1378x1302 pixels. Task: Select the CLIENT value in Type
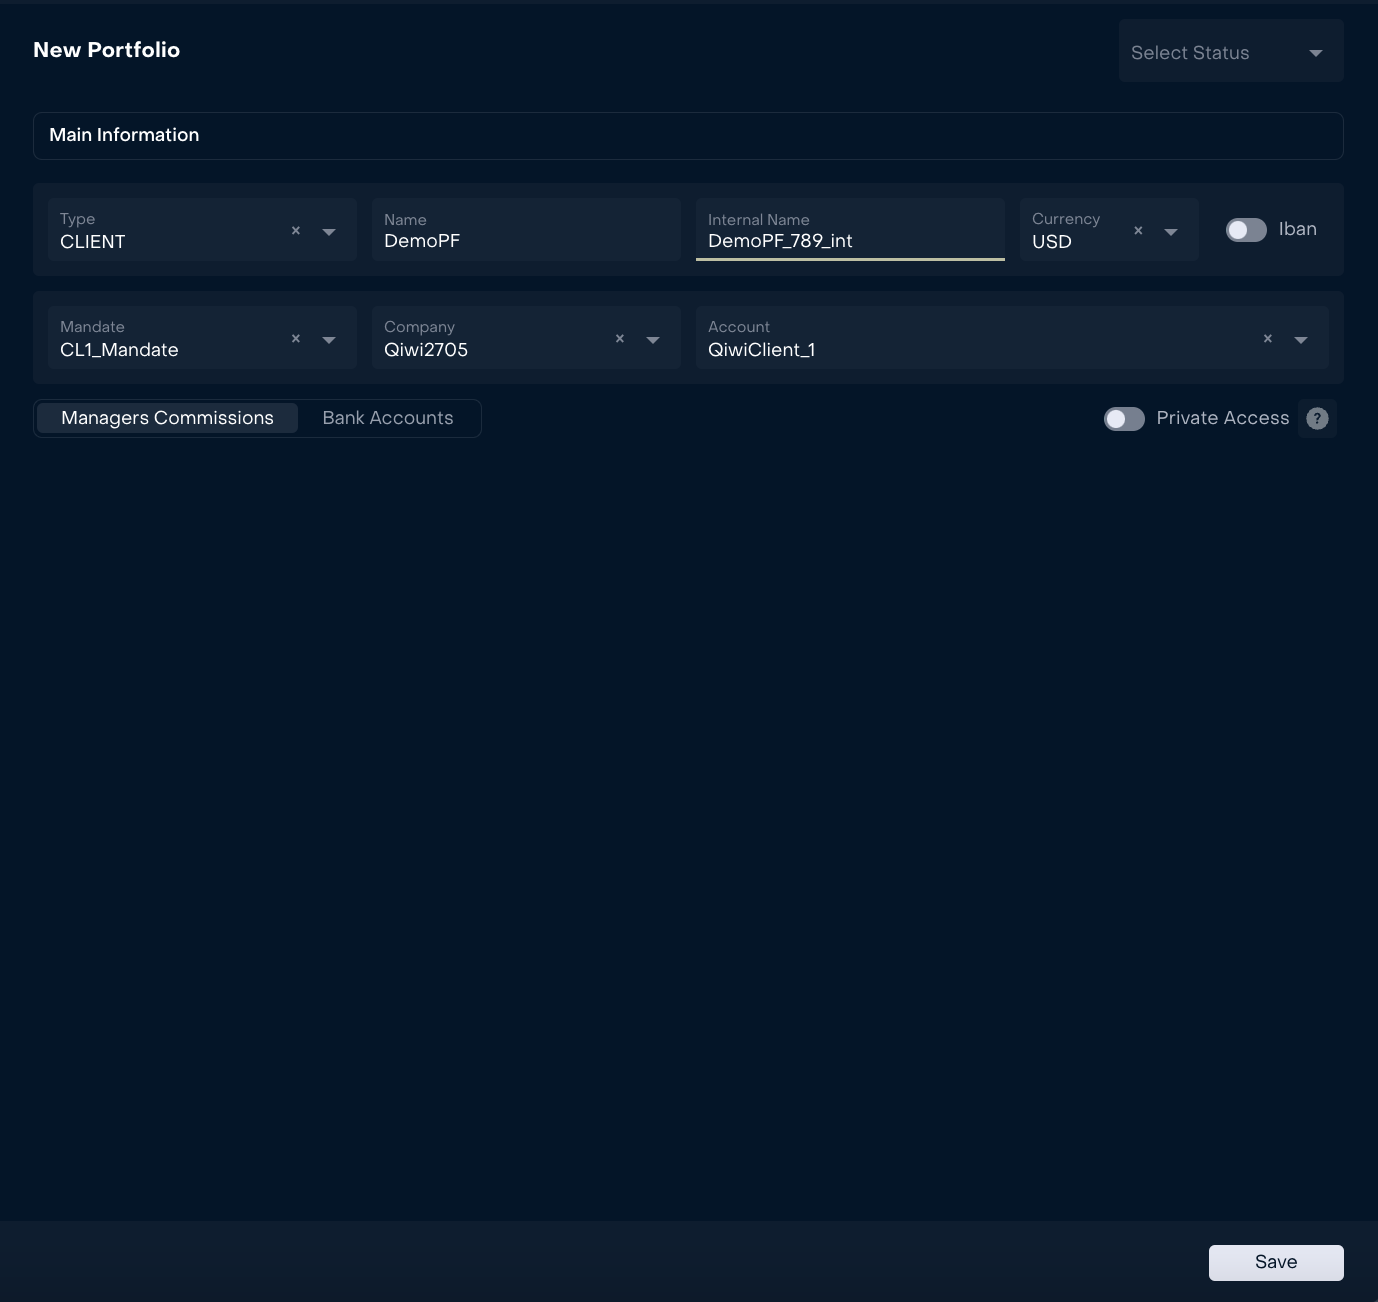[93, 242]
